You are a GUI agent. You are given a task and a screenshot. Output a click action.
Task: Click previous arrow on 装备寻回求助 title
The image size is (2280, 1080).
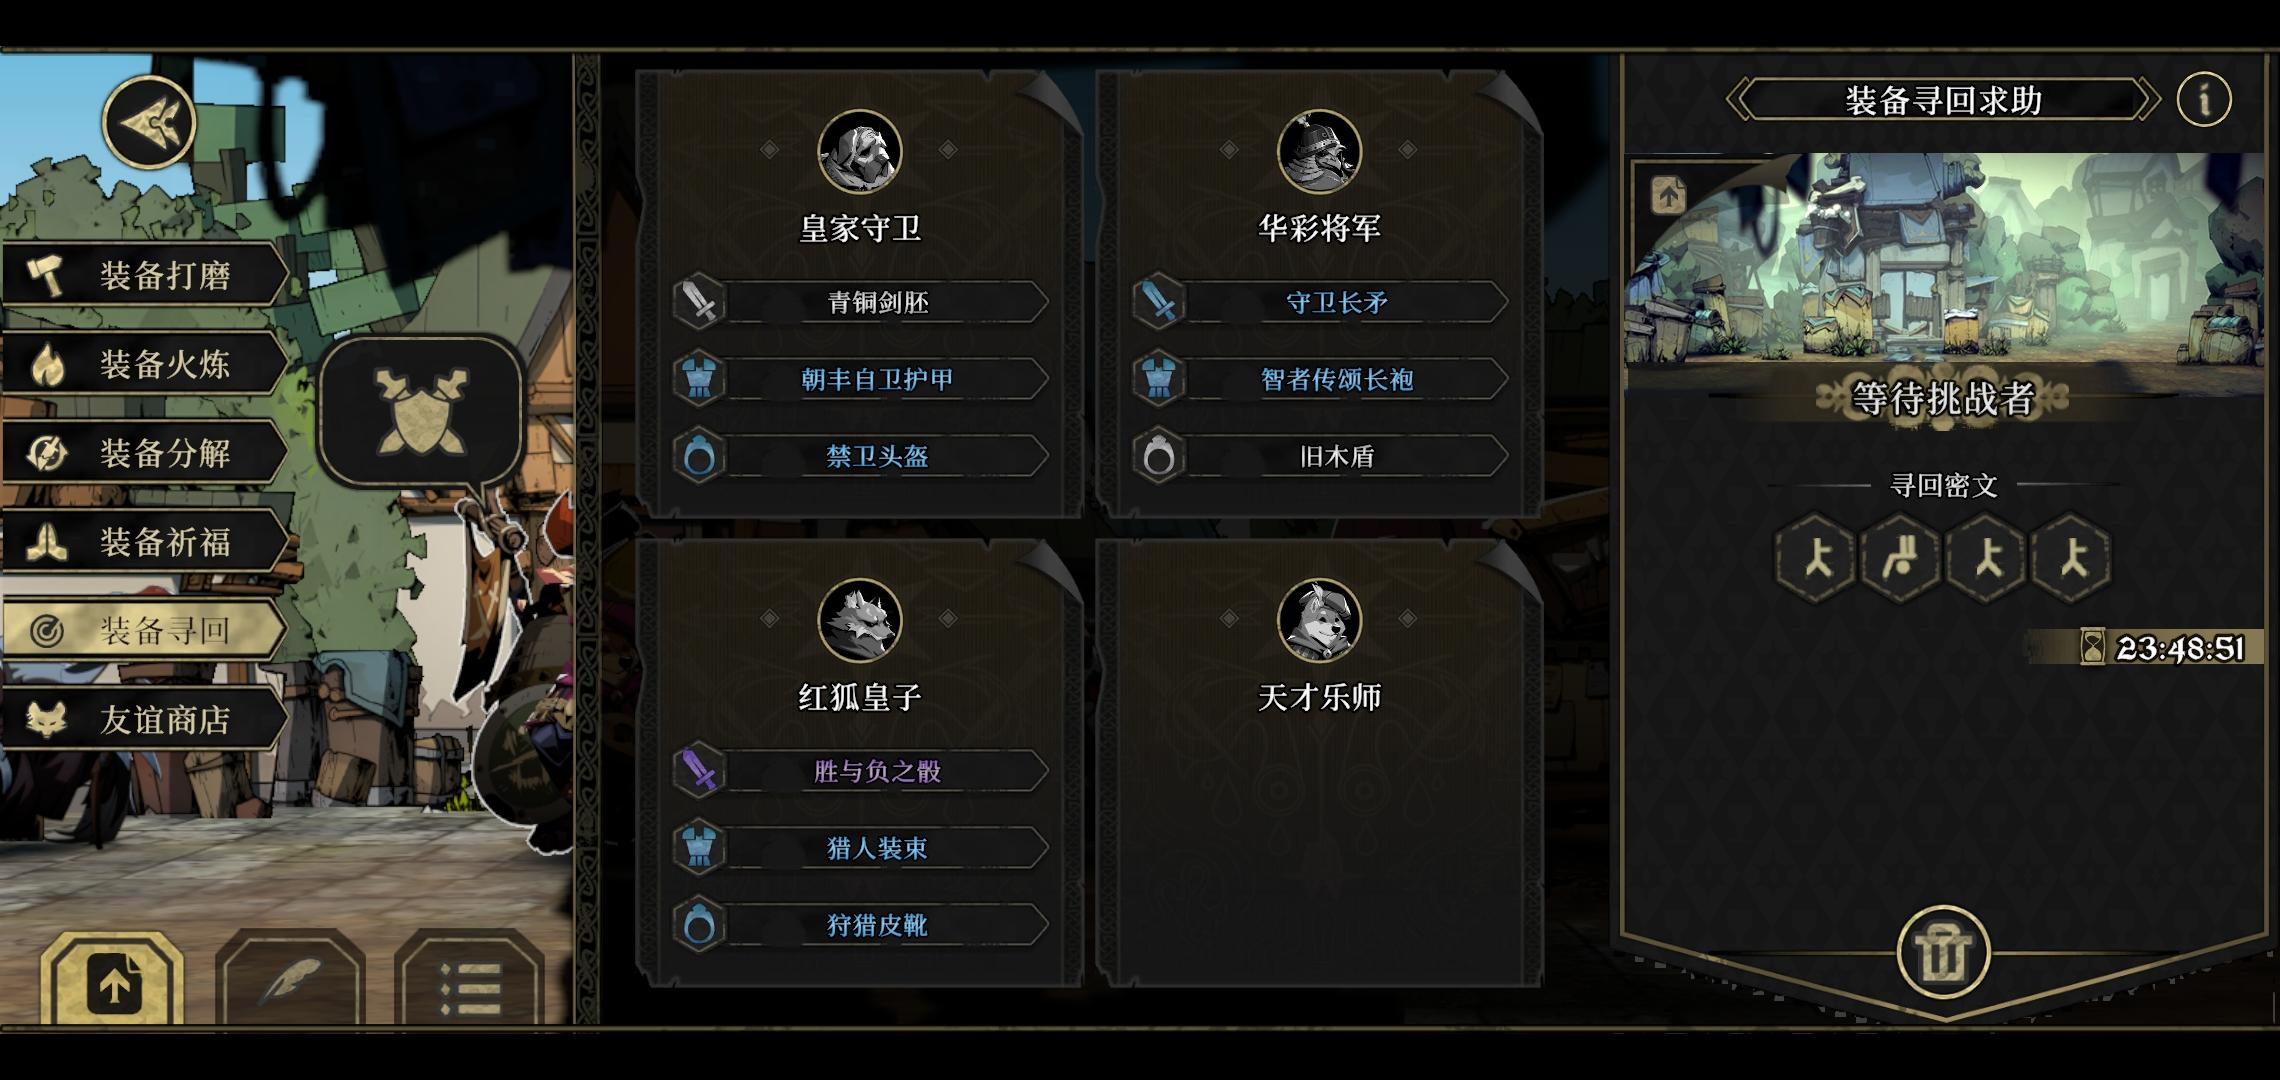coord(1742,100)
